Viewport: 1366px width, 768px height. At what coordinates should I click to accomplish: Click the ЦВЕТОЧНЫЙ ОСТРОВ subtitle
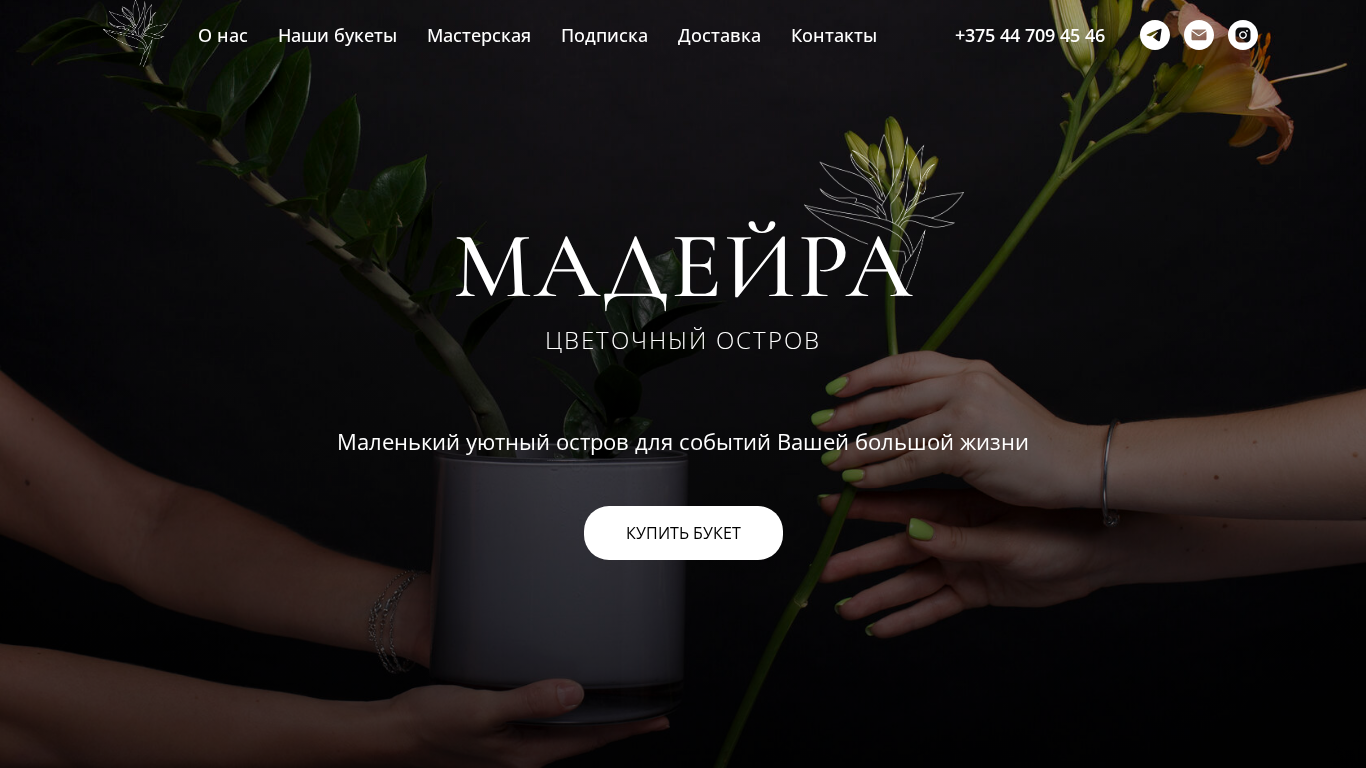pyautogui.click(x=683, y=341)
